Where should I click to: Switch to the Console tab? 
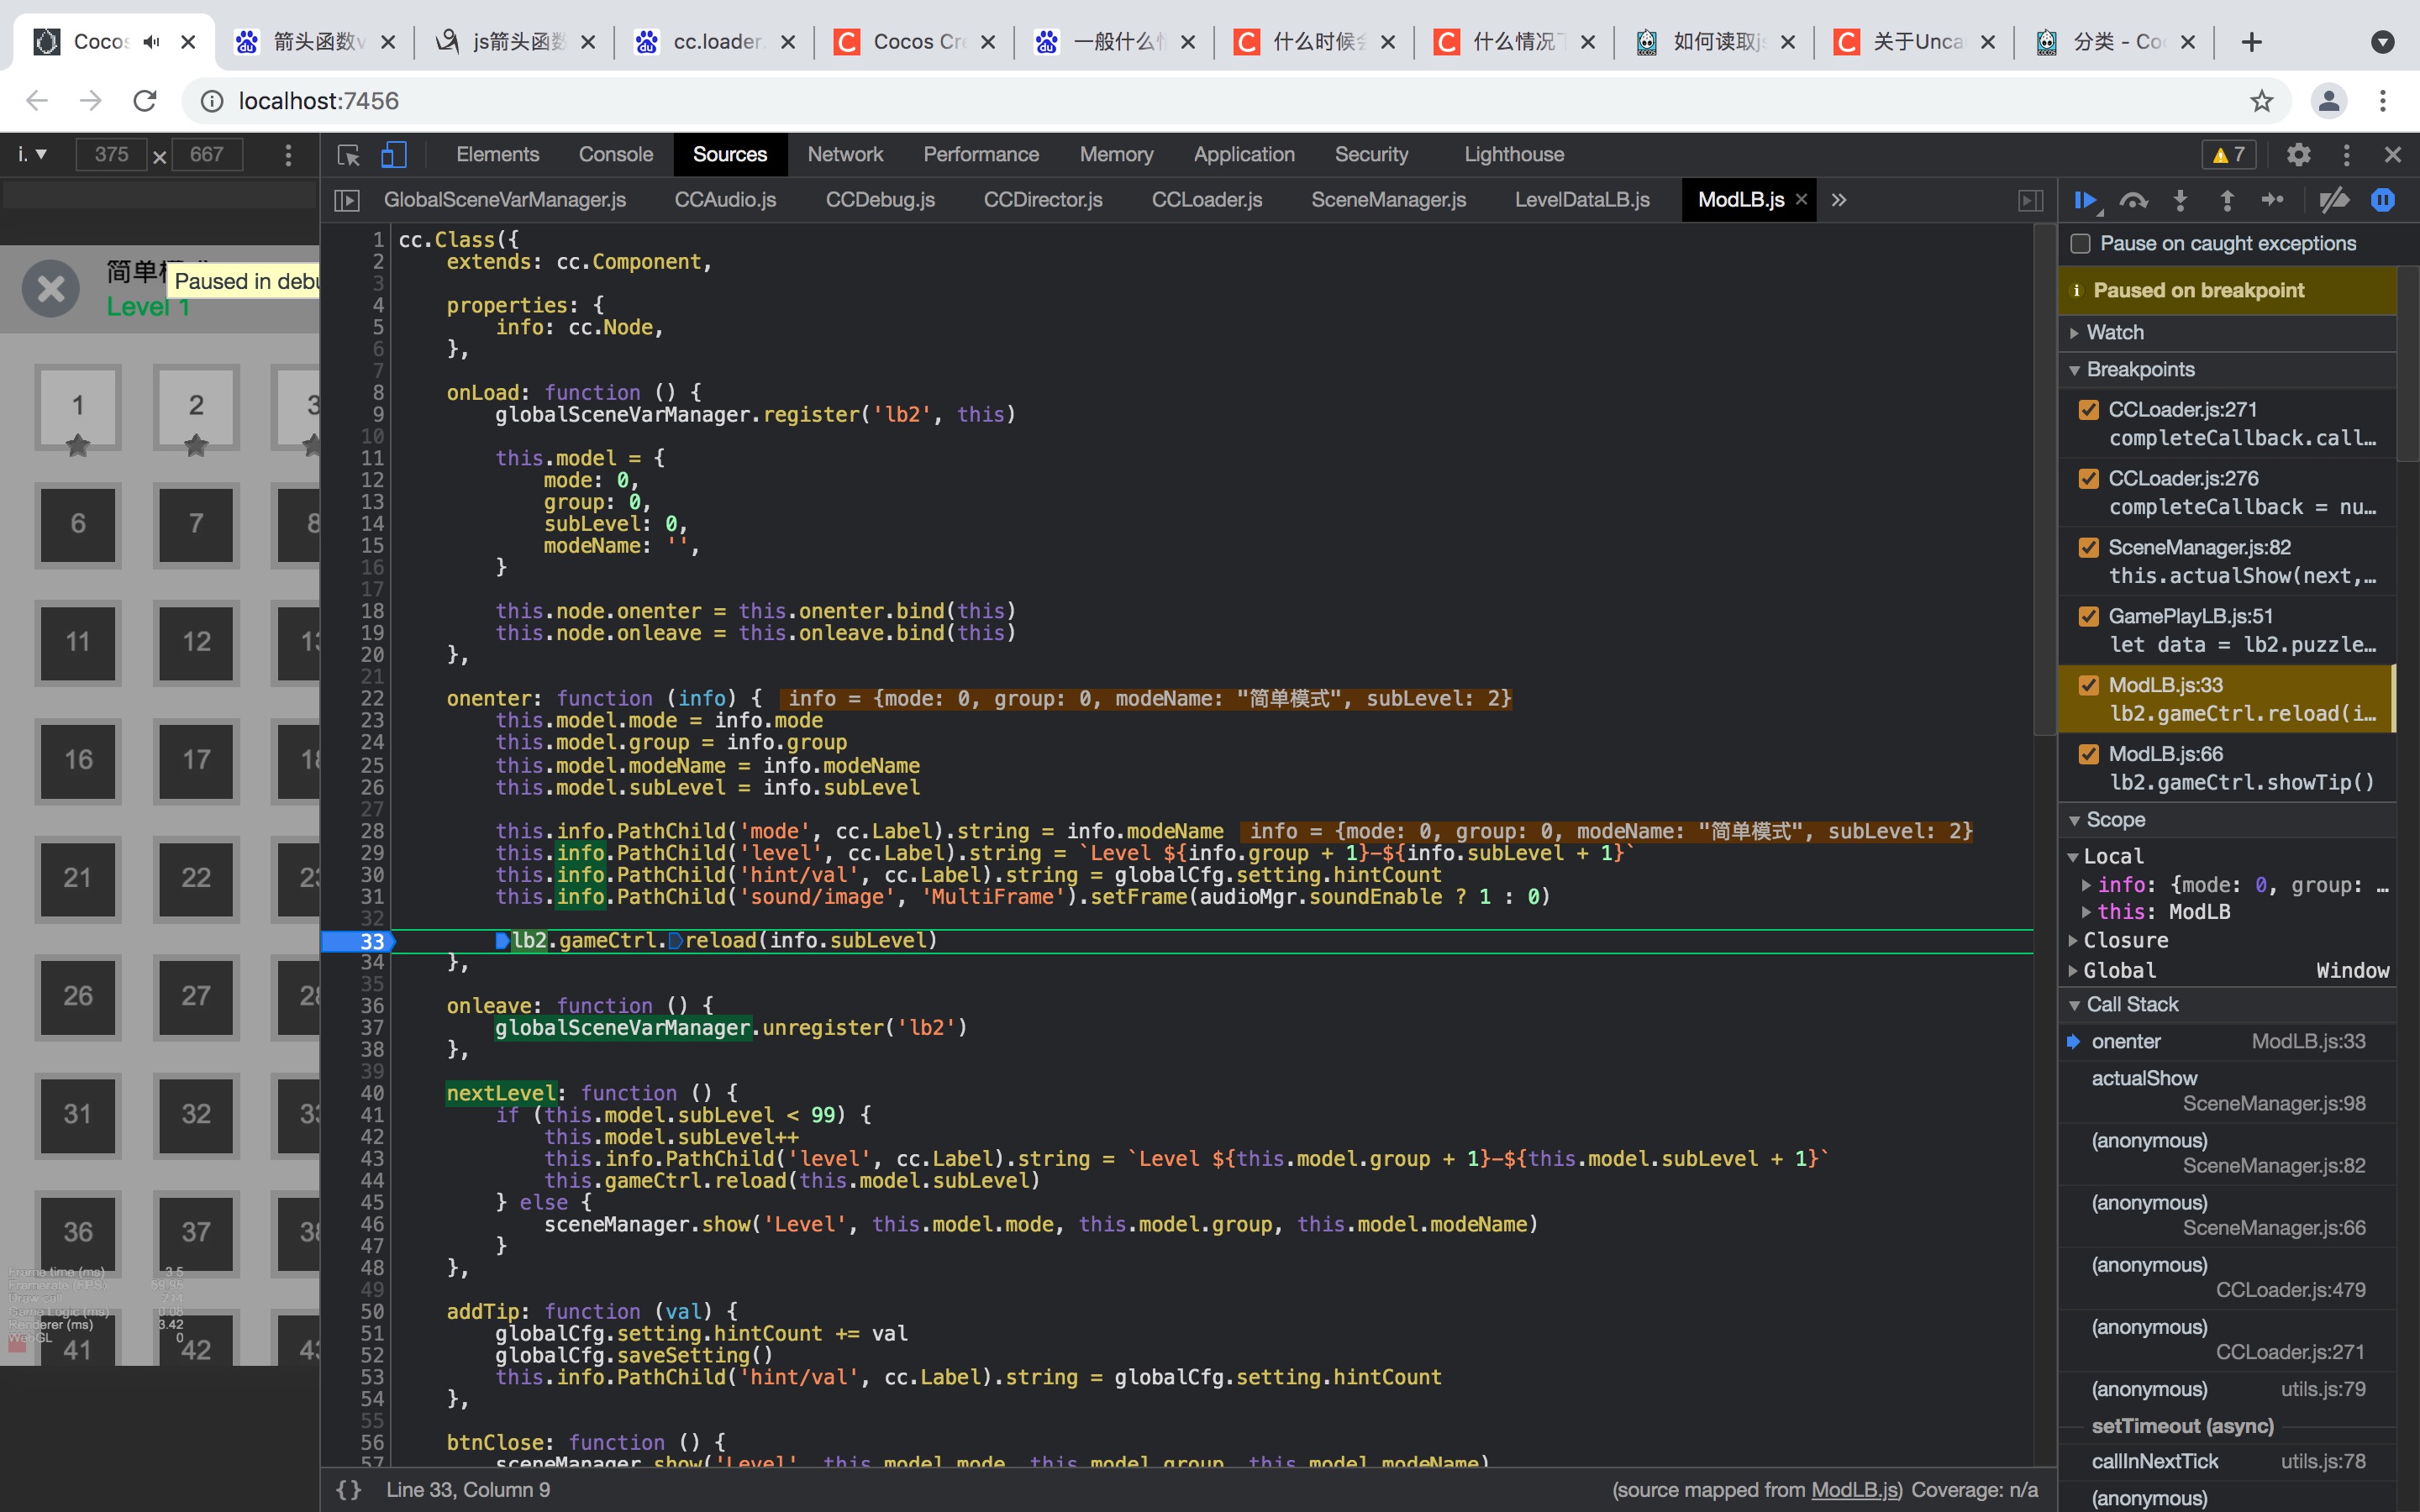coord(615,155)
